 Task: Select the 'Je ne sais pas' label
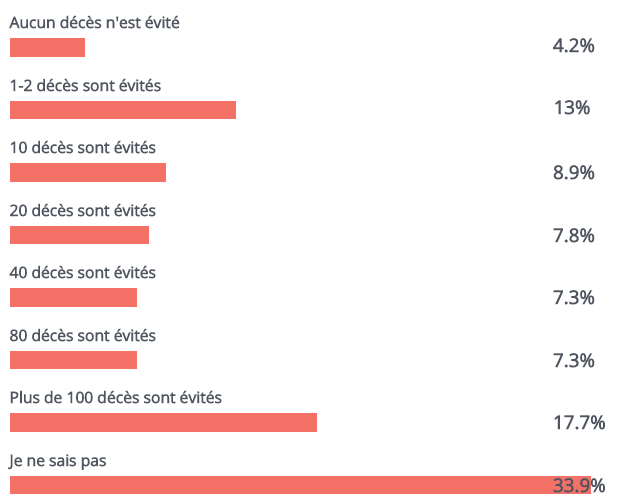point(58,461)
